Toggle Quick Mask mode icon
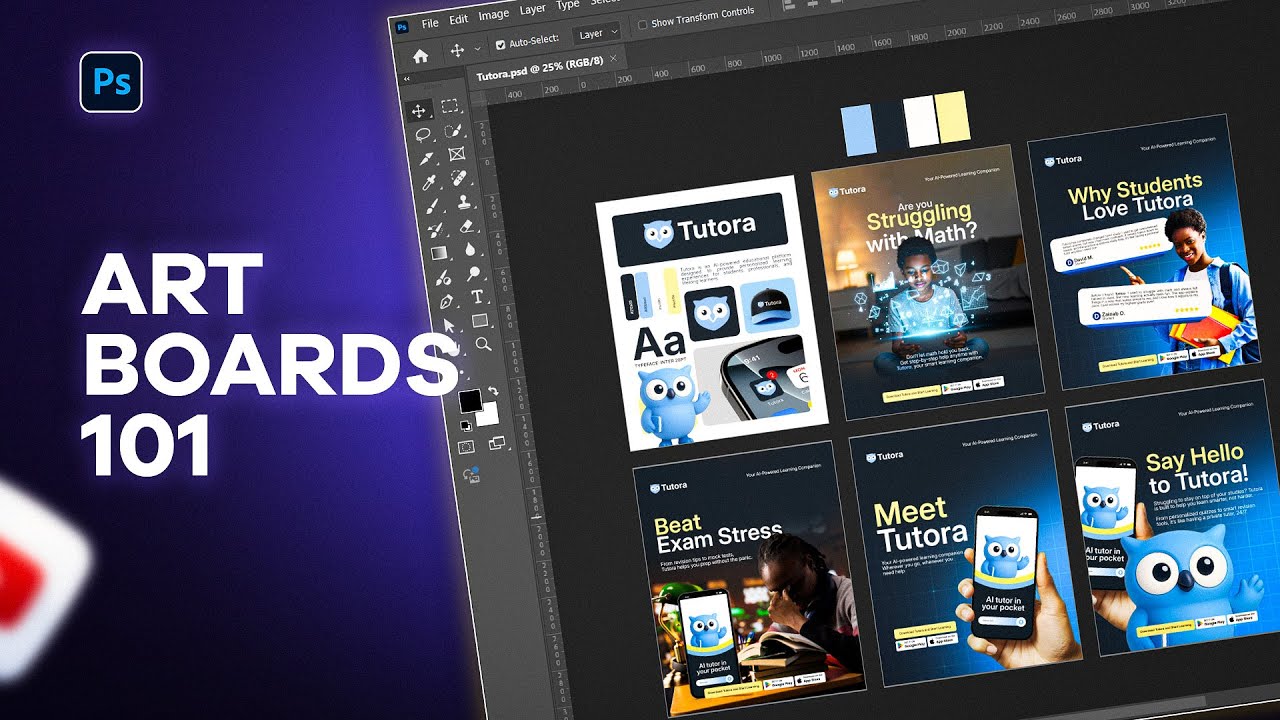Image resolution: width=1280 pixels, height=720 pixels. 465,448
